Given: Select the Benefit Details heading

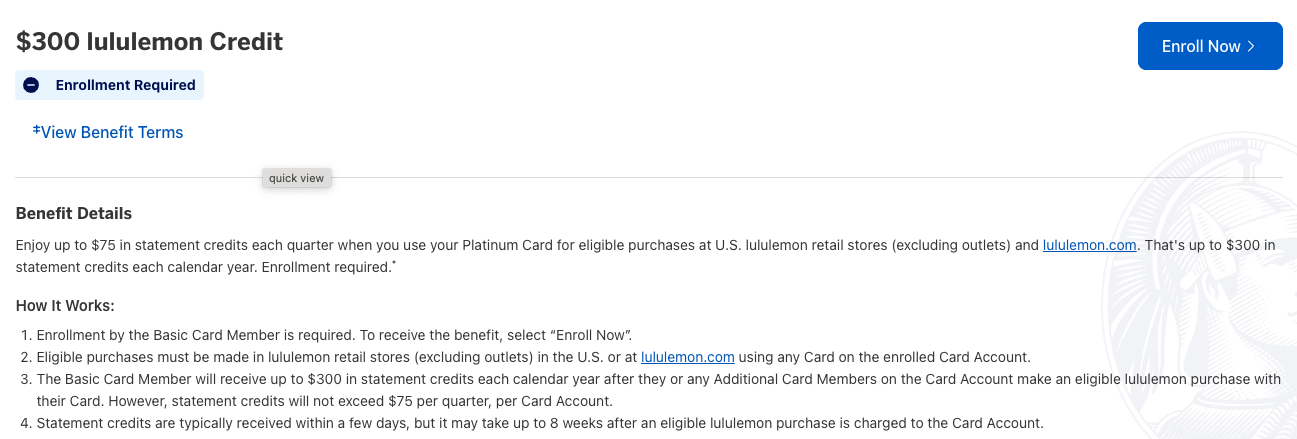Looking at the screenshot, I should [x=74, y=213].
